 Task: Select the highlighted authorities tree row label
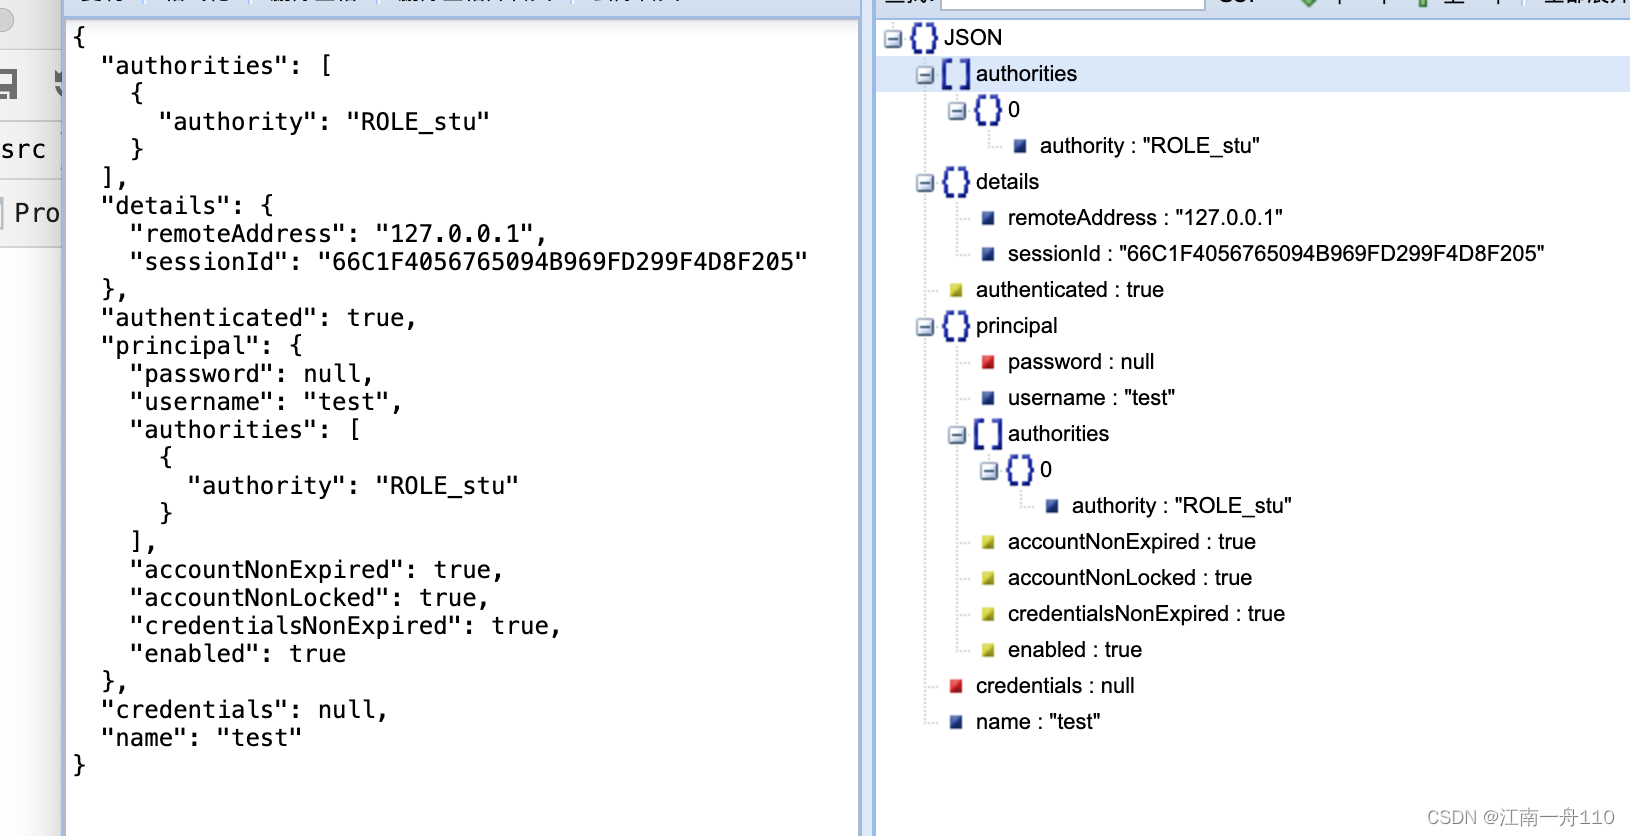point(1026,74)
